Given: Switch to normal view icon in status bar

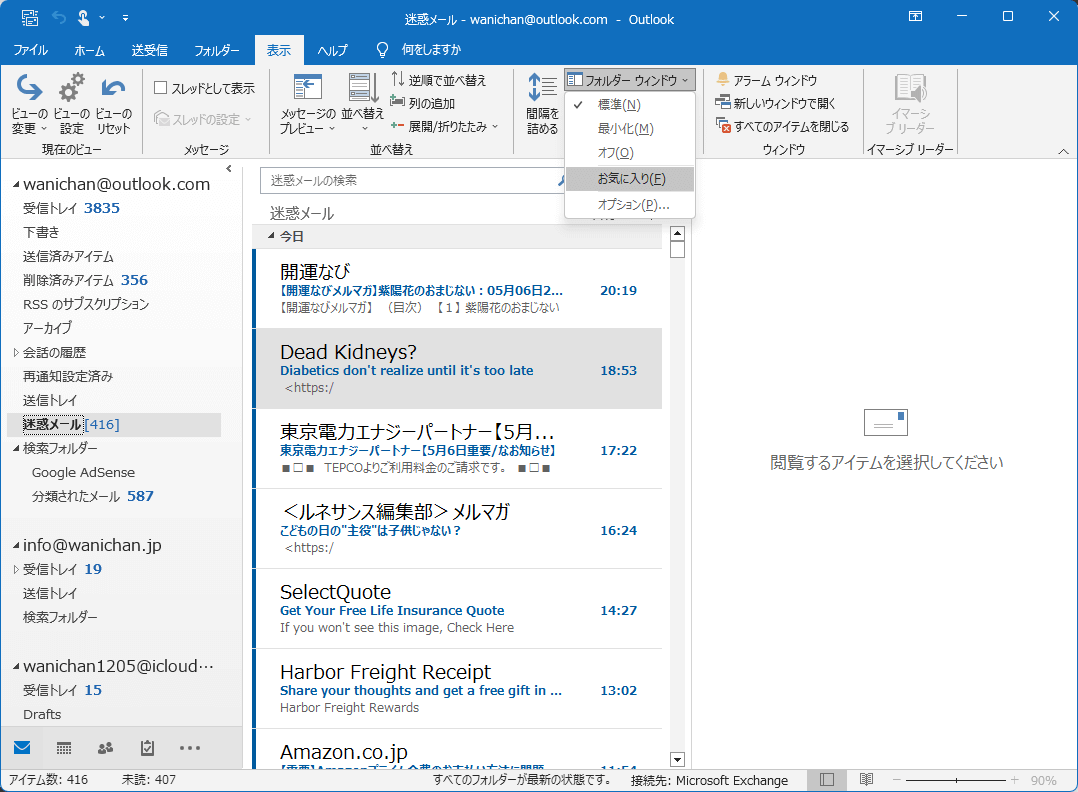Looking at the screenshot, I should coord(827,780).
